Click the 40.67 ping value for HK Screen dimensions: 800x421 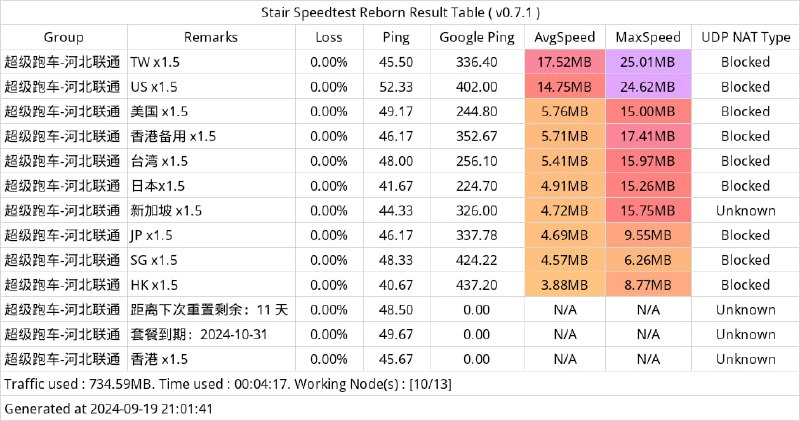pos(396,285)
